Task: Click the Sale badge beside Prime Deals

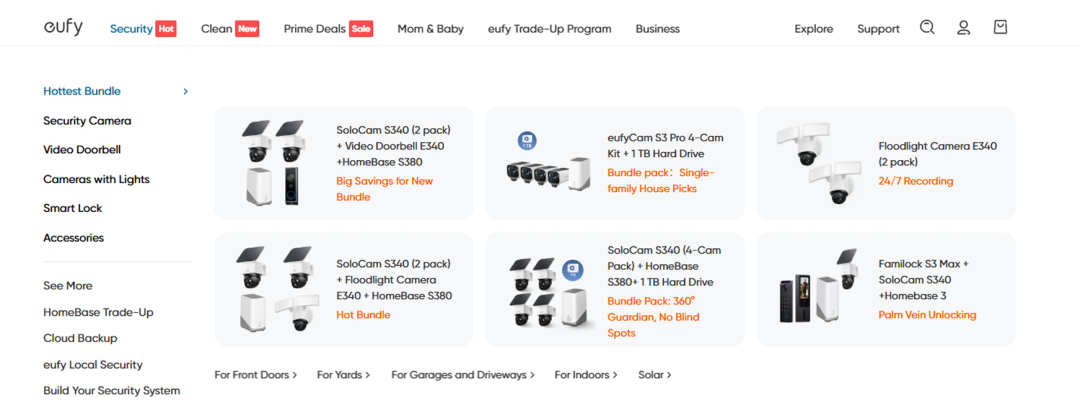Action: (x=361, y=29)
